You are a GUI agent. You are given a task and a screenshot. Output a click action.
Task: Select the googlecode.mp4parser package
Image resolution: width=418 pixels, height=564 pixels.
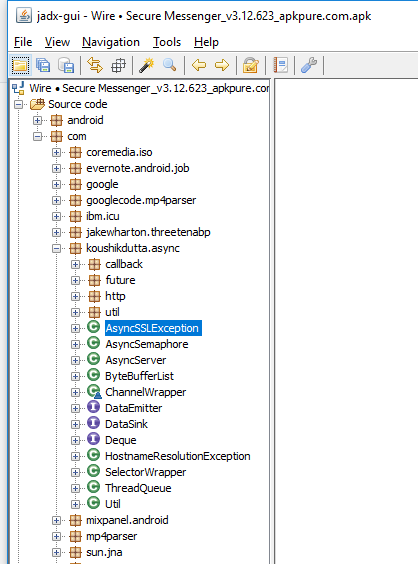pyautogui.click(x=141, y=200)
